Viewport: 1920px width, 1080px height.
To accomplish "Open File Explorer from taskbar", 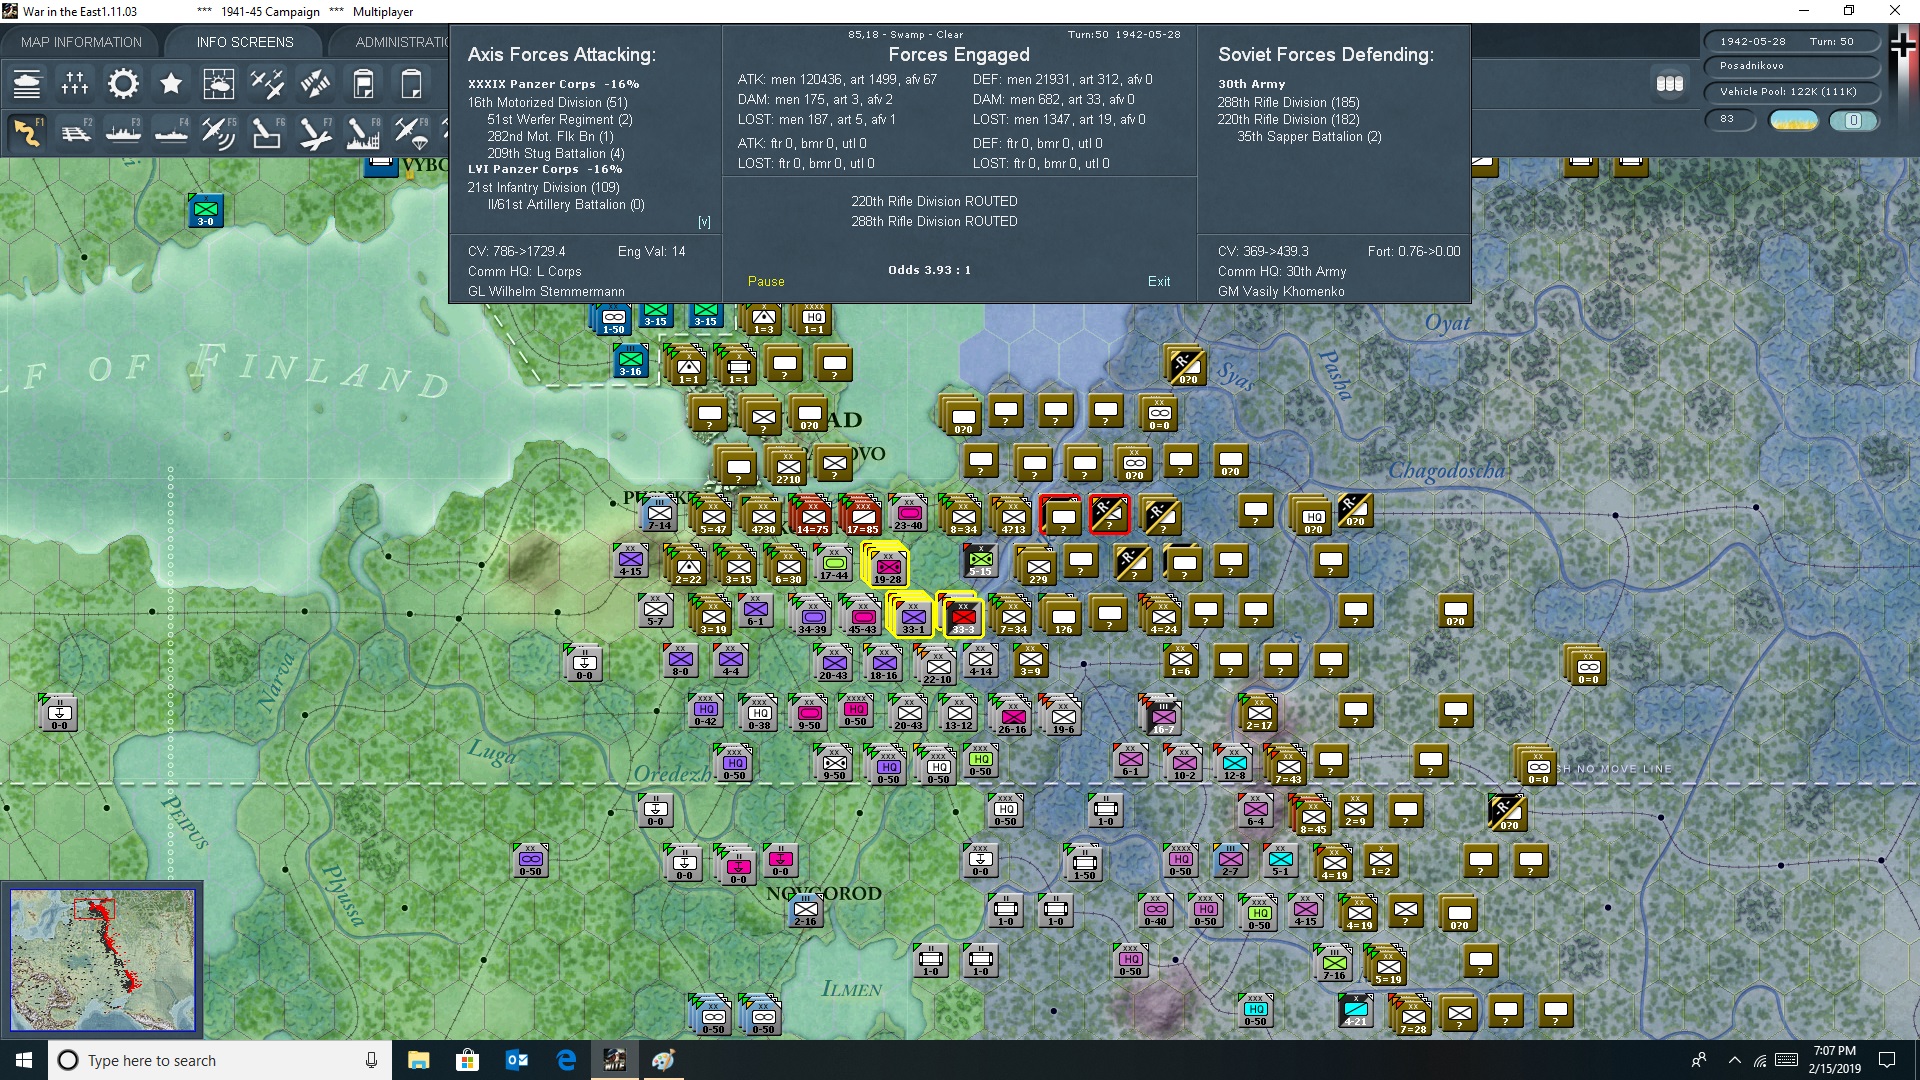I will (418, 1060).
